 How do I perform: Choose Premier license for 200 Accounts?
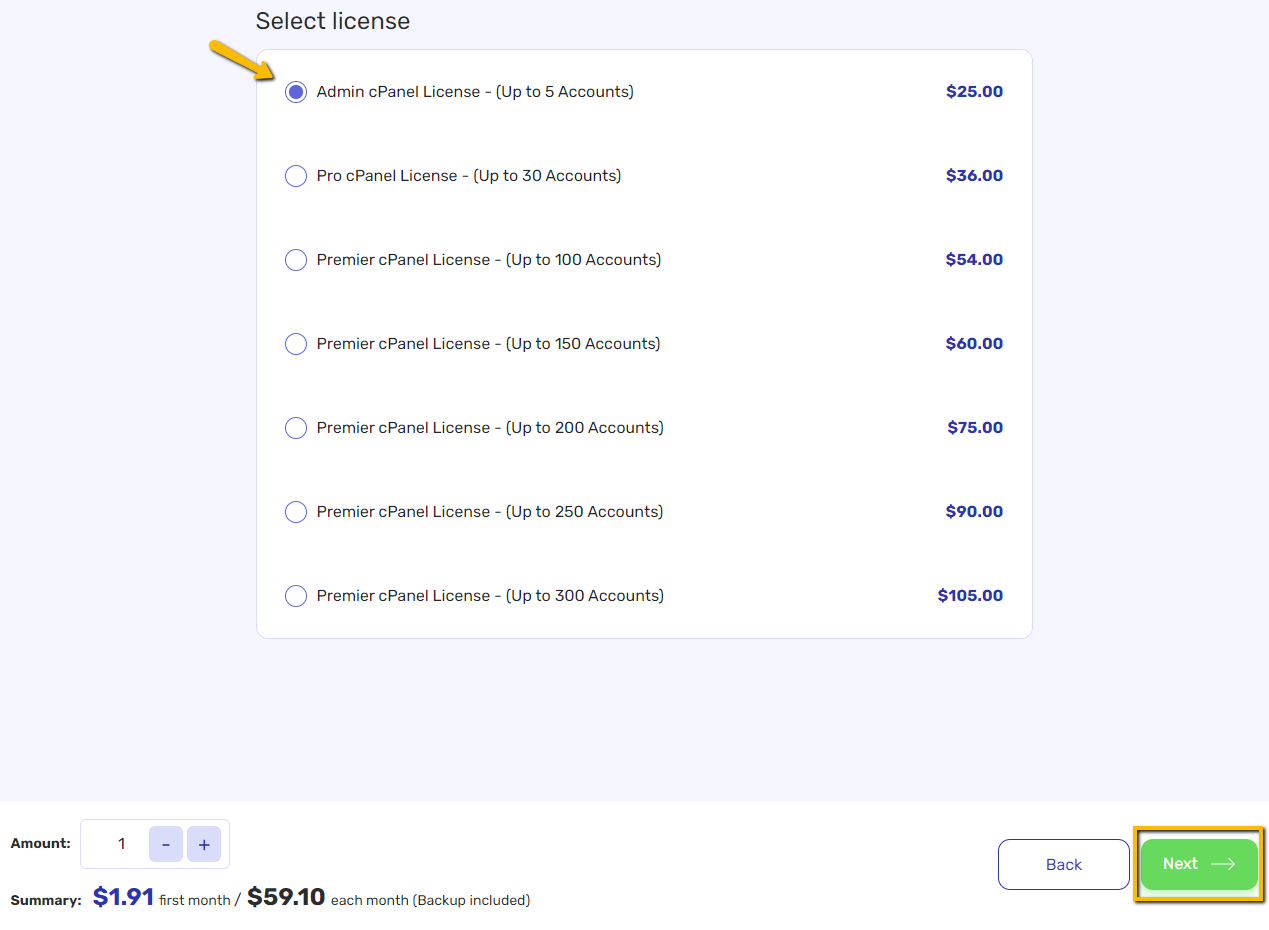(296, 428)
